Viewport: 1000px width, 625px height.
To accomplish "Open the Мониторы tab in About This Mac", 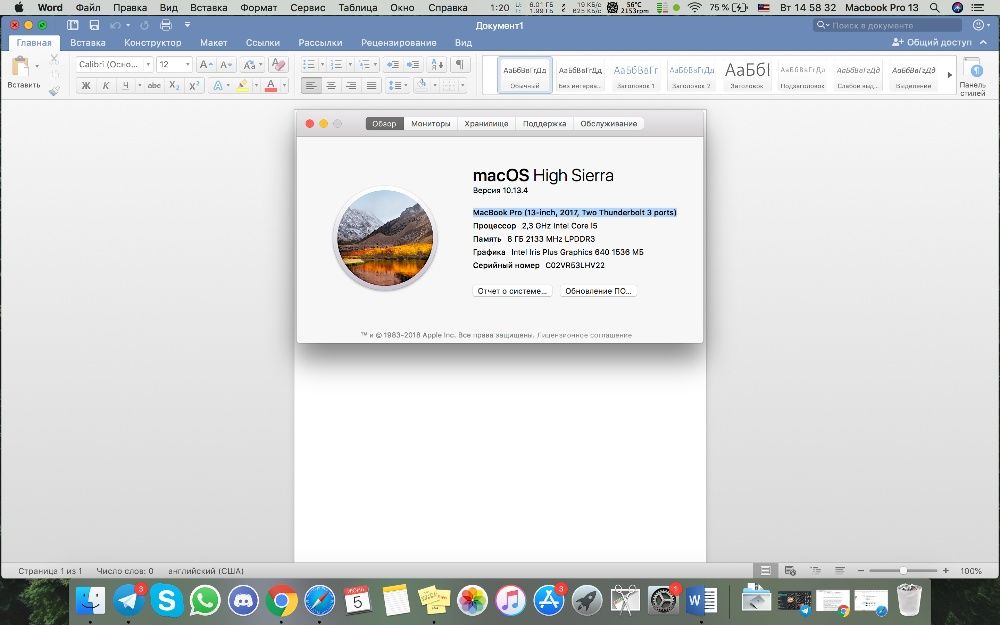I will pyautogui.click(x=430, y=124).
